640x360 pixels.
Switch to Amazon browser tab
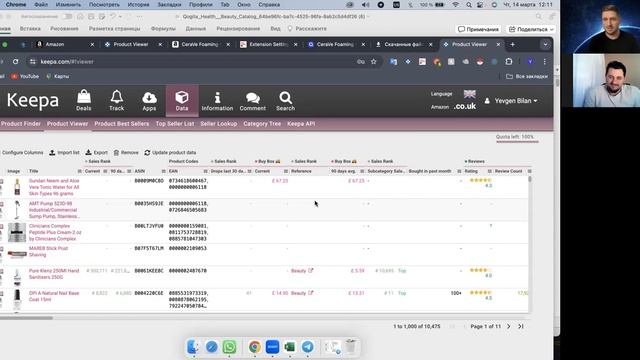click(x=64, y=44)
